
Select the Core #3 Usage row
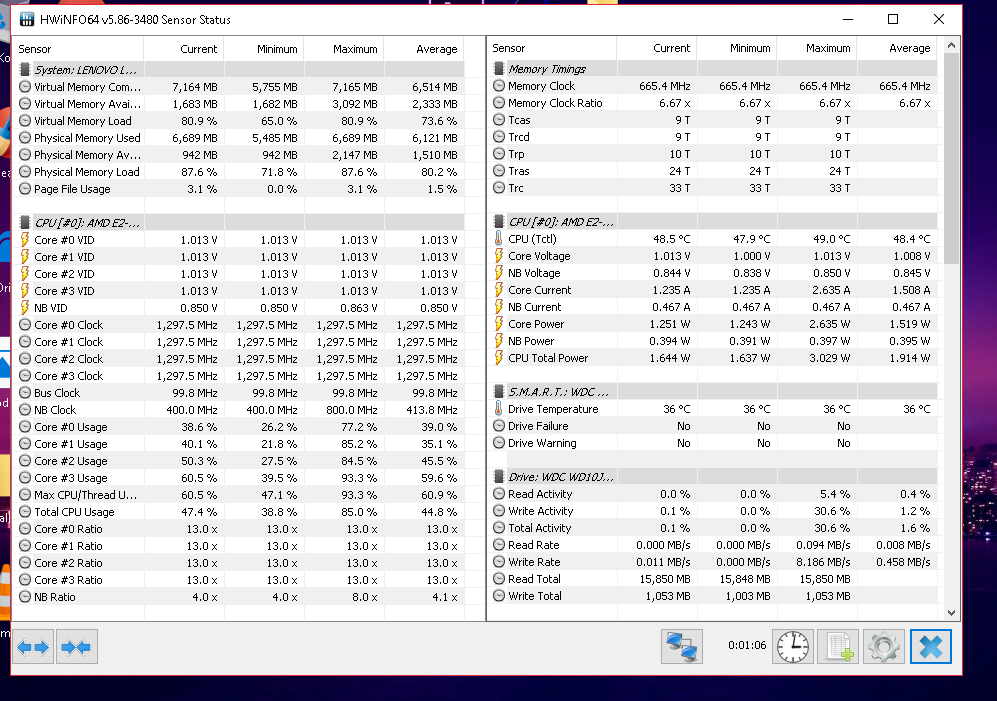pyautogui.click(x=238, y=478)
